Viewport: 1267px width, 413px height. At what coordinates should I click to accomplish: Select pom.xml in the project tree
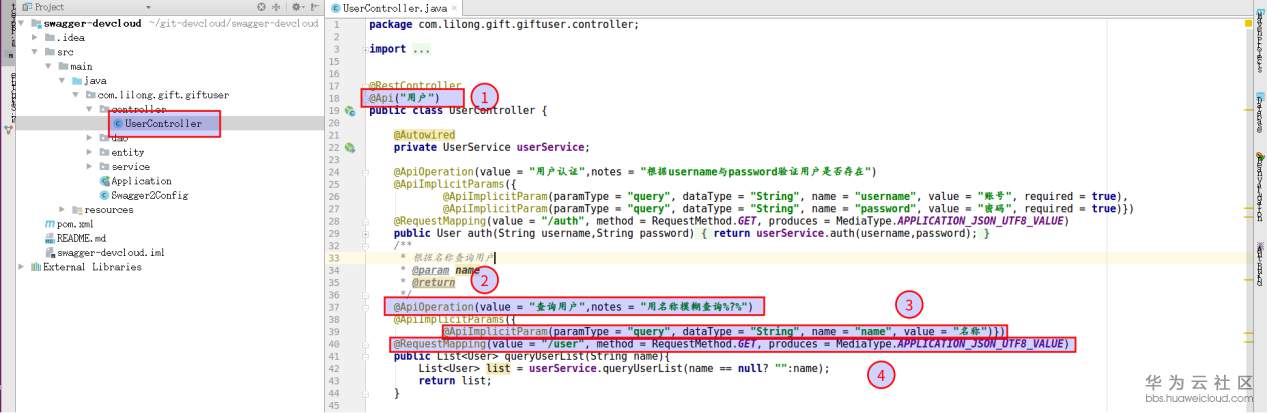(74, 224)
